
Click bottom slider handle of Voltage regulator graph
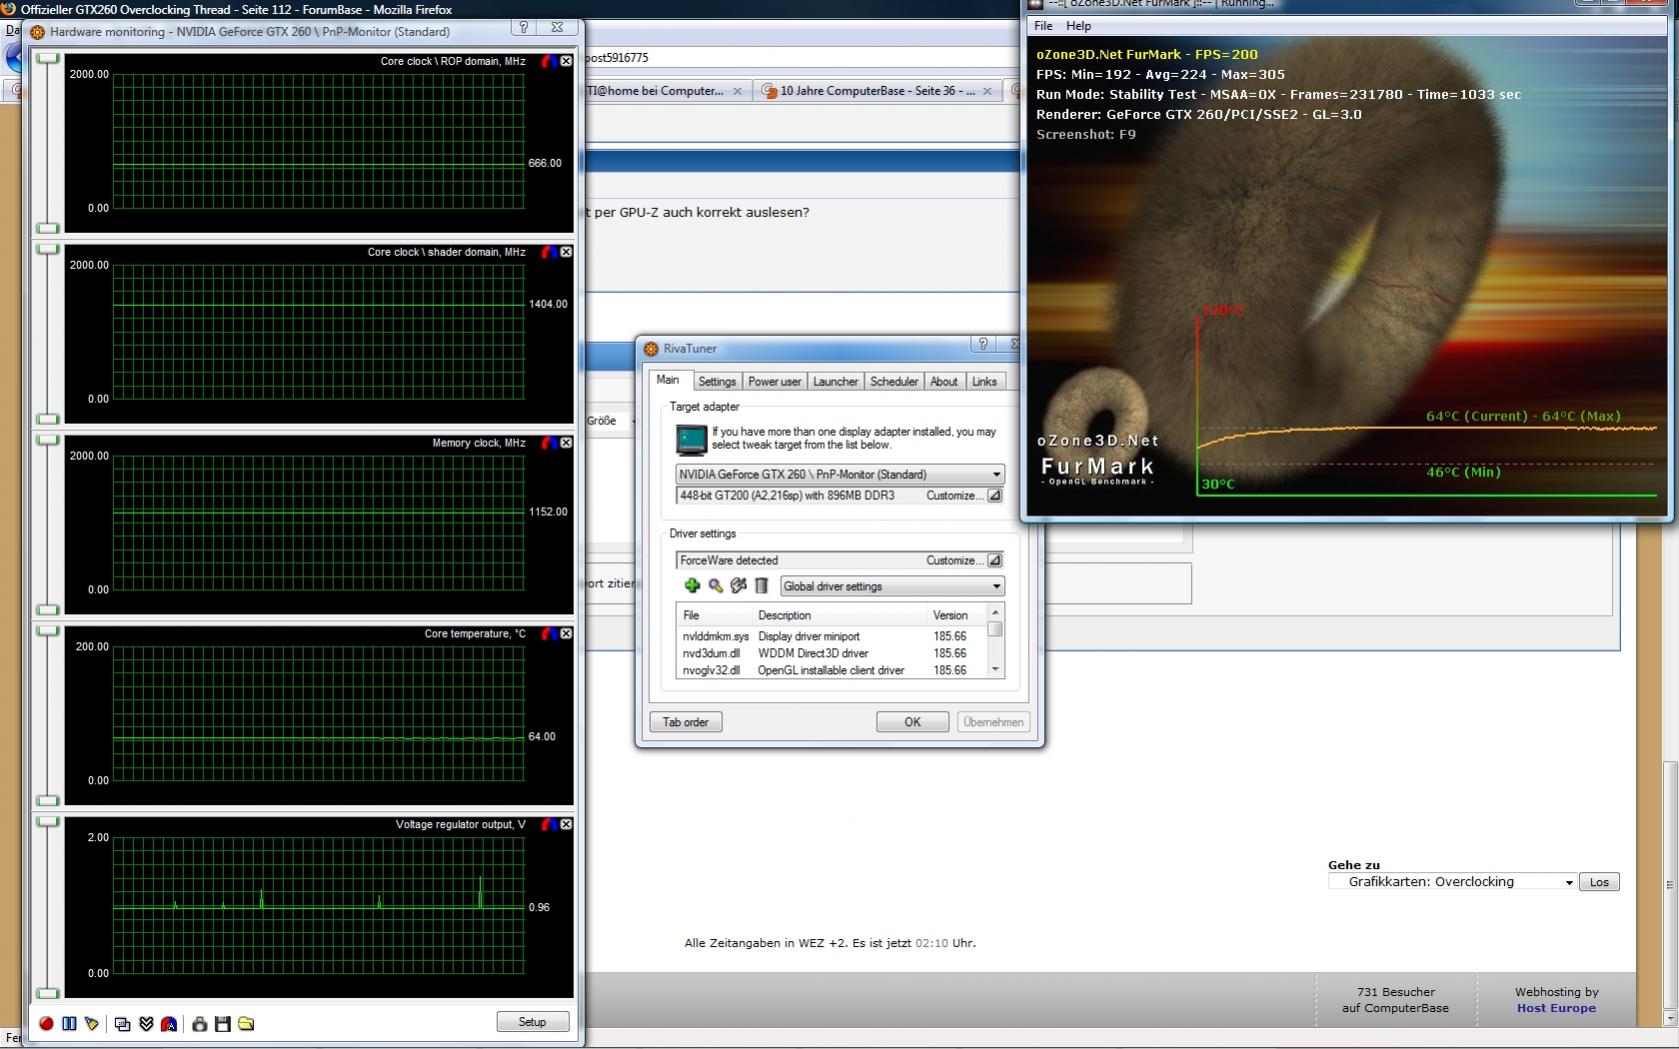(x=47, y=993)
